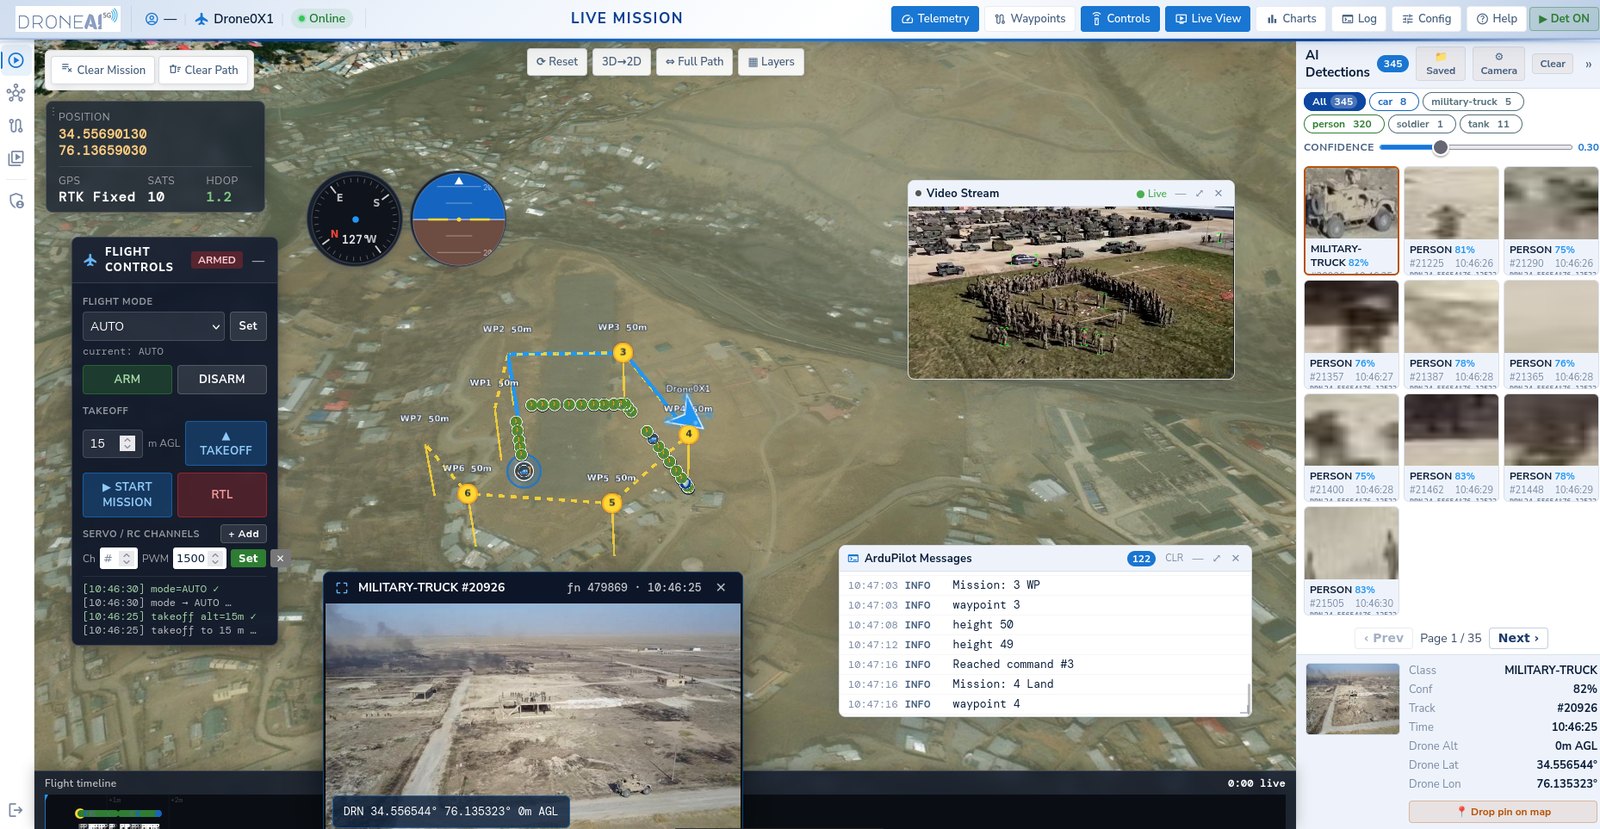Screen dimensions: 1600x829
Task: Filter detections by All
Action: tap(1334, 101)
